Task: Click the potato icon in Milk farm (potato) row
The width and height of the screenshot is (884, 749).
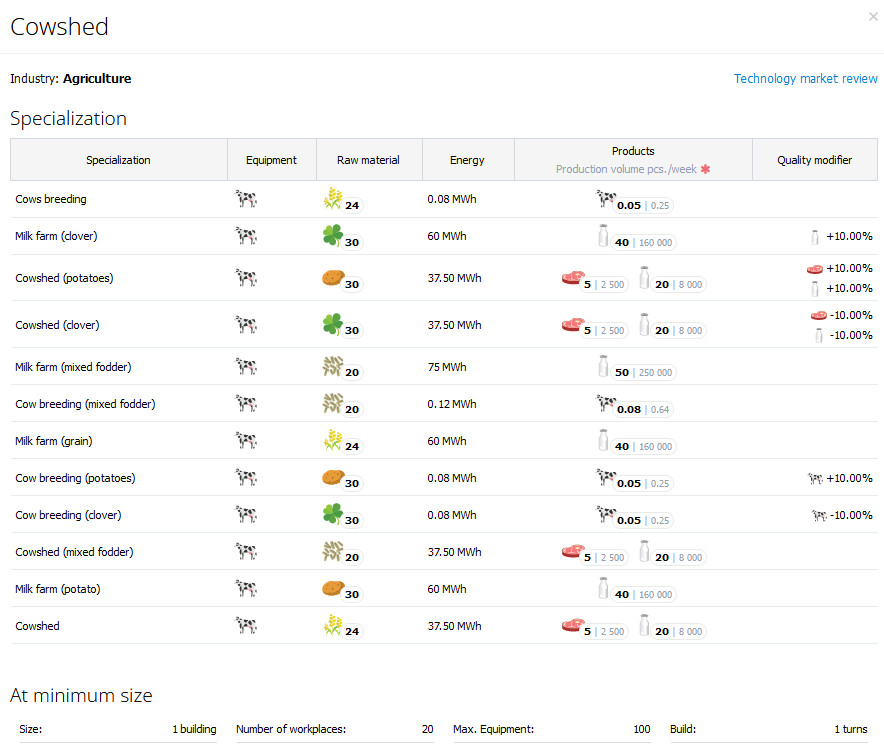Action: pos(333,588)
